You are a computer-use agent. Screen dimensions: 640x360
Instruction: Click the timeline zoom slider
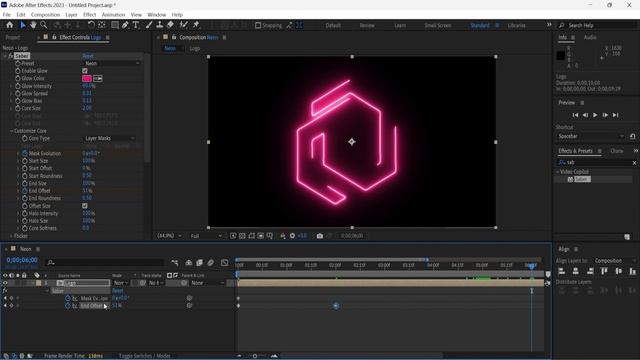[256, 356]
